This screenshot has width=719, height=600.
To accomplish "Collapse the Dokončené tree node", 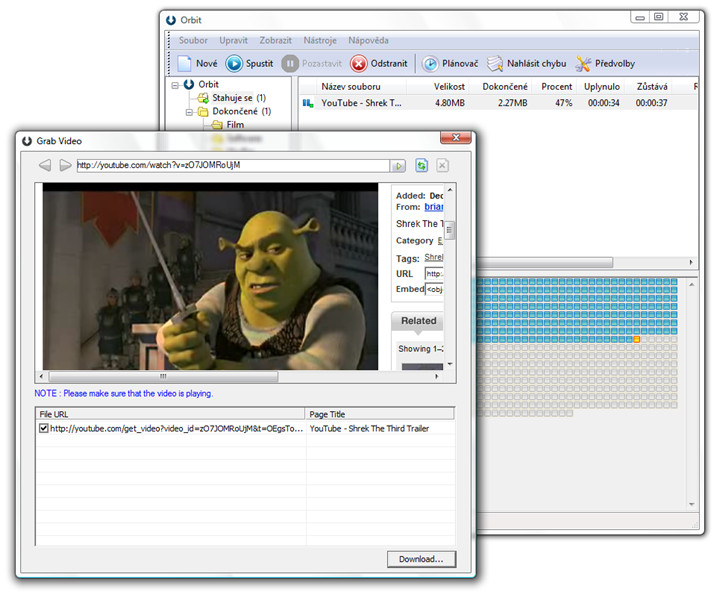I will (189, 112).
